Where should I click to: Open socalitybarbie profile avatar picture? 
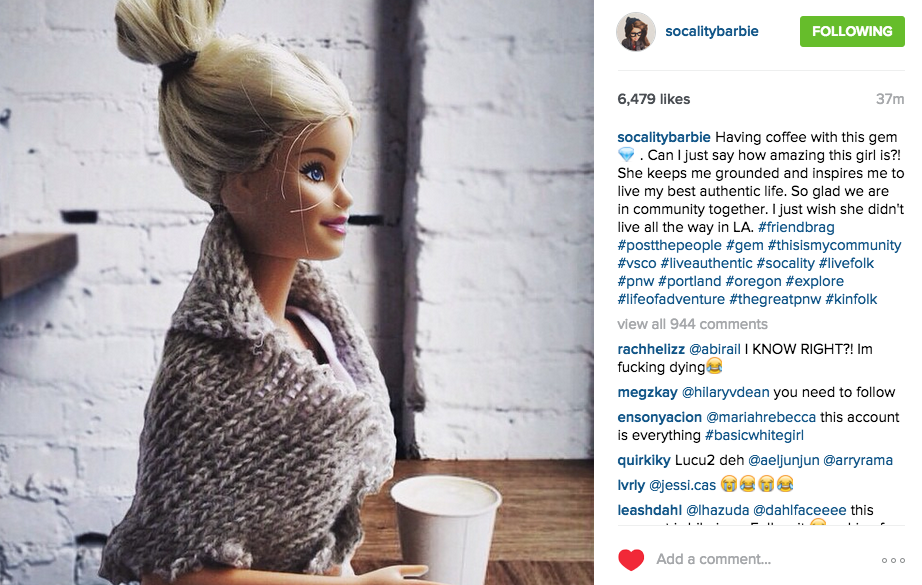click(x=636, y=32)
